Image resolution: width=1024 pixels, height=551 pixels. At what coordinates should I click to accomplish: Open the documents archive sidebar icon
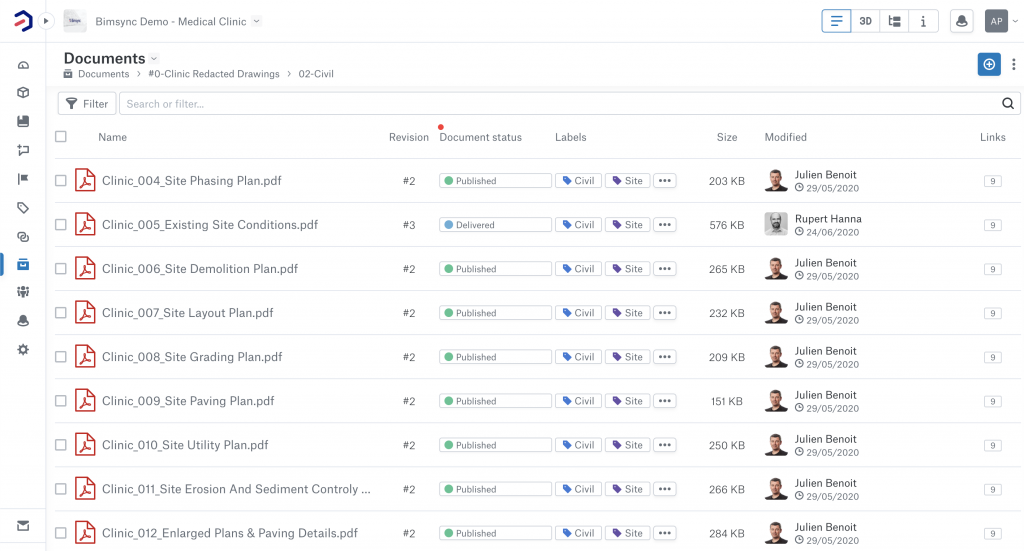pyautogui.click(x=23, y=264)
